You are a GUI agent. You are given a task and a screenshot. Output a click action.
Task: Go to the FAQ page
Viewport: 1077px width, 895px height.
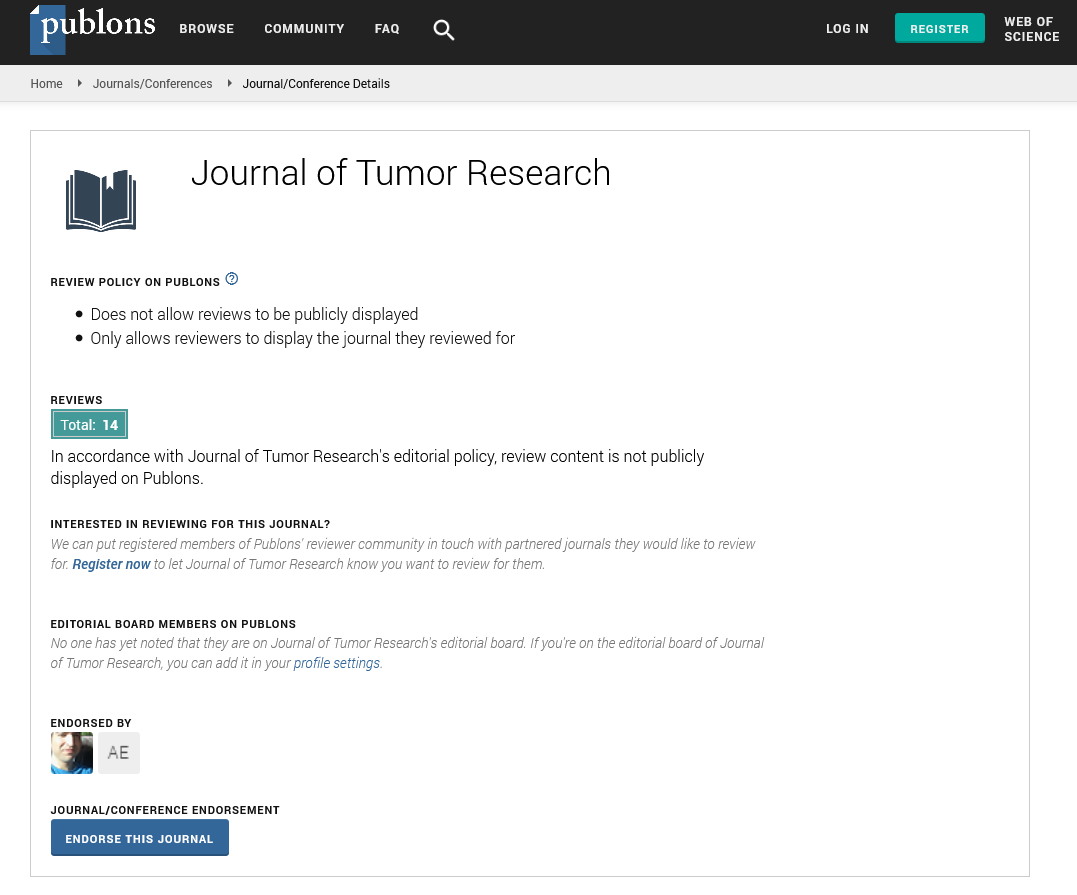[387, 29]
